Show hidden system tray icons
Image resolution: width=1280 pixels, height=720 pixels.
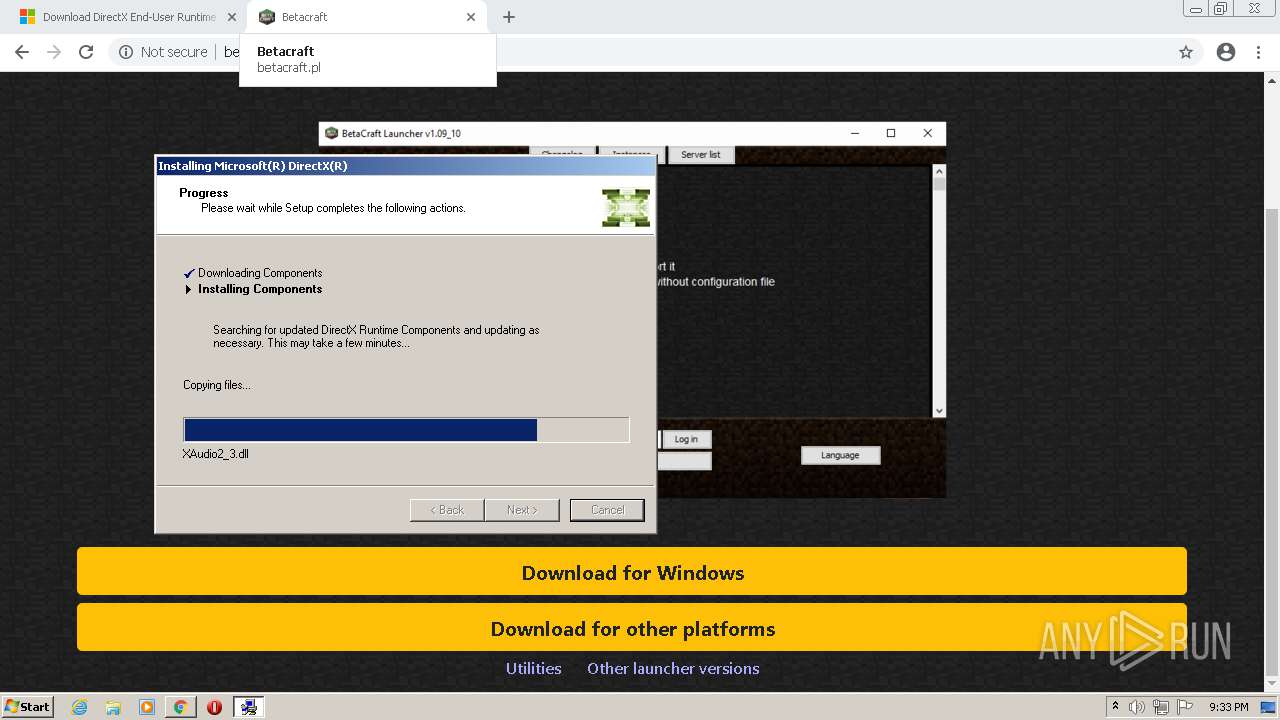click(1115, 706)
